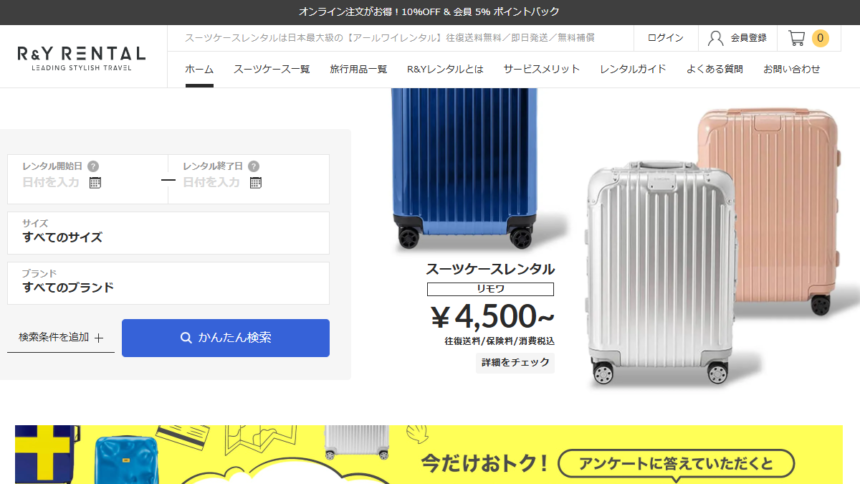Screen dimensions: 860x484
Task: Open the rental start date calendar icon
Action: (95, 183)
